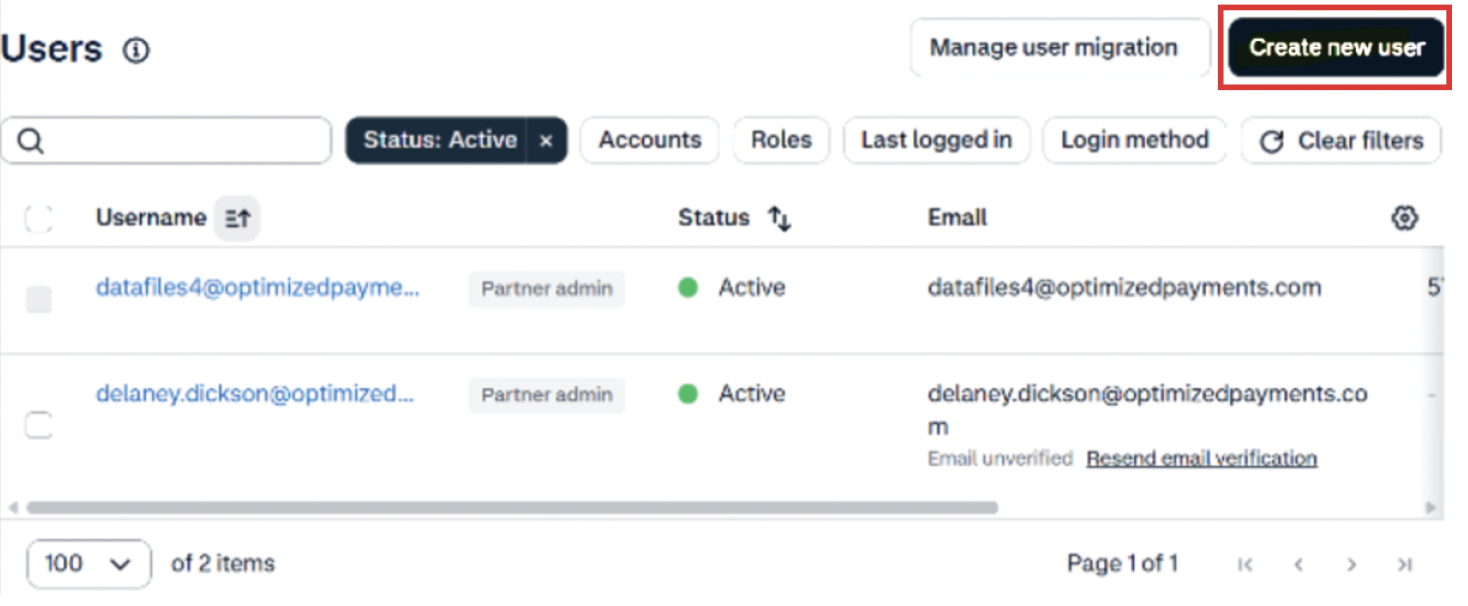Click the Email column header
1468x606 pixels.
click(957, 218)
